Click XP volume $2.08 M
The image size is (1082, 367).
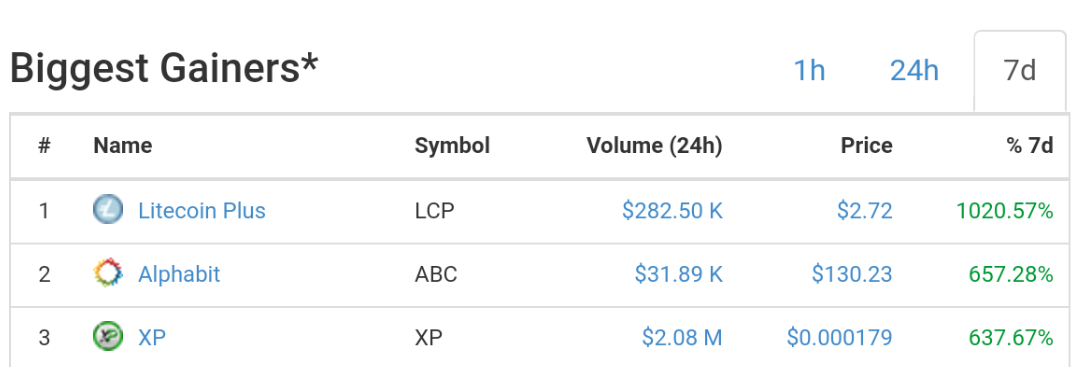point(682,338)
